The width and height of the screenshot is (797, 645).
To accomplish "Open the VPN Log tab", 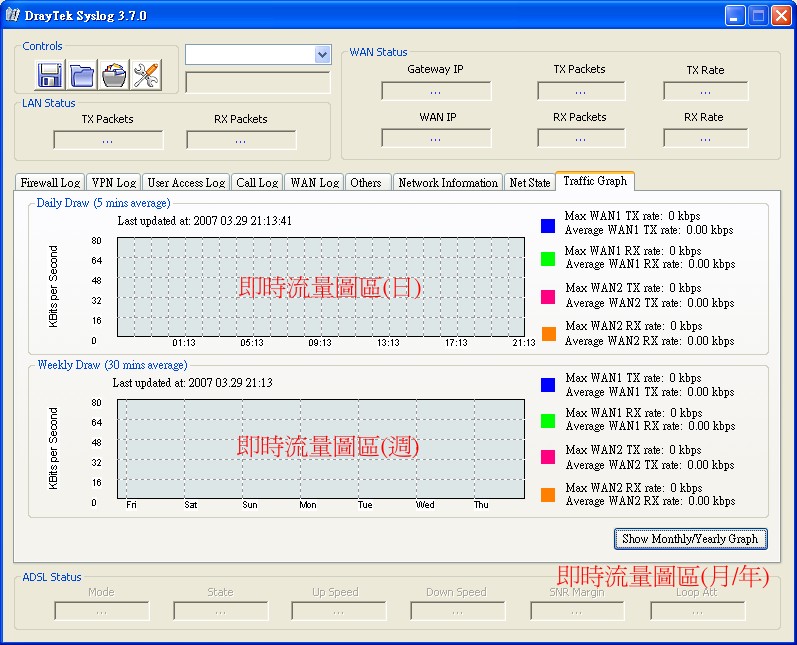I will (x=114, y=182).
